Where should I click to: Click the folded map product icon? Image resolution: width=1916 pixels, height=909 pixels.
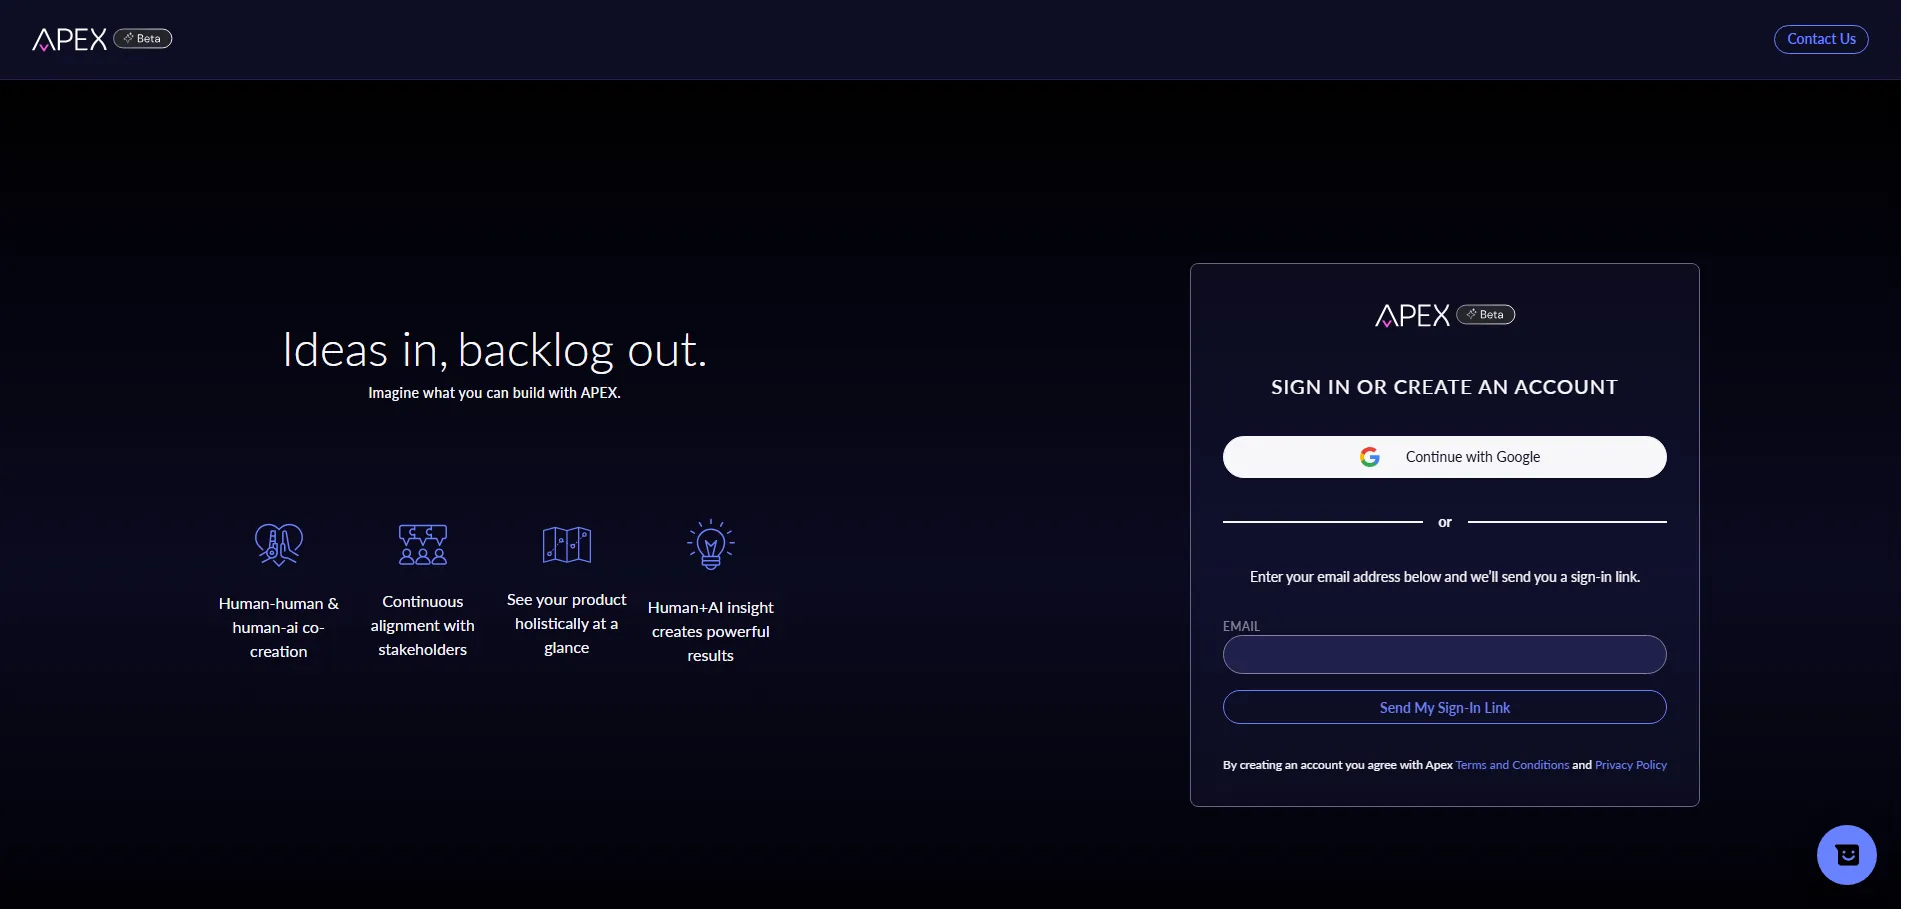point(567,545)
